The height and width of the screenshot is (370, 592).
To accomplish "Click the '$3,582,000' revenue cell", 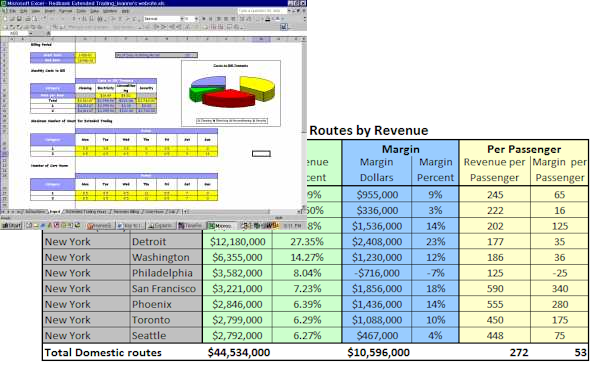I will 237,273.
